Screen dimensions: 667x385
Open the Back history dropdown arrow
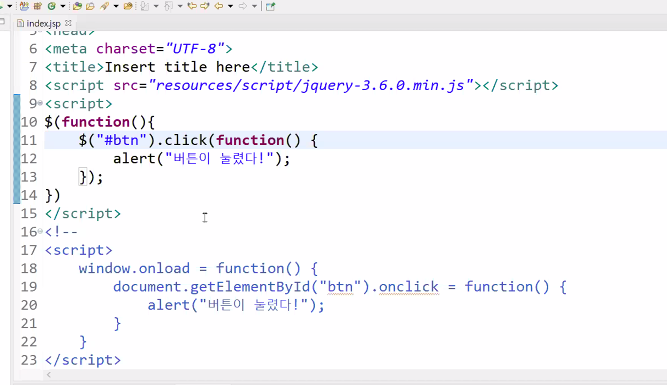(230, 6)
